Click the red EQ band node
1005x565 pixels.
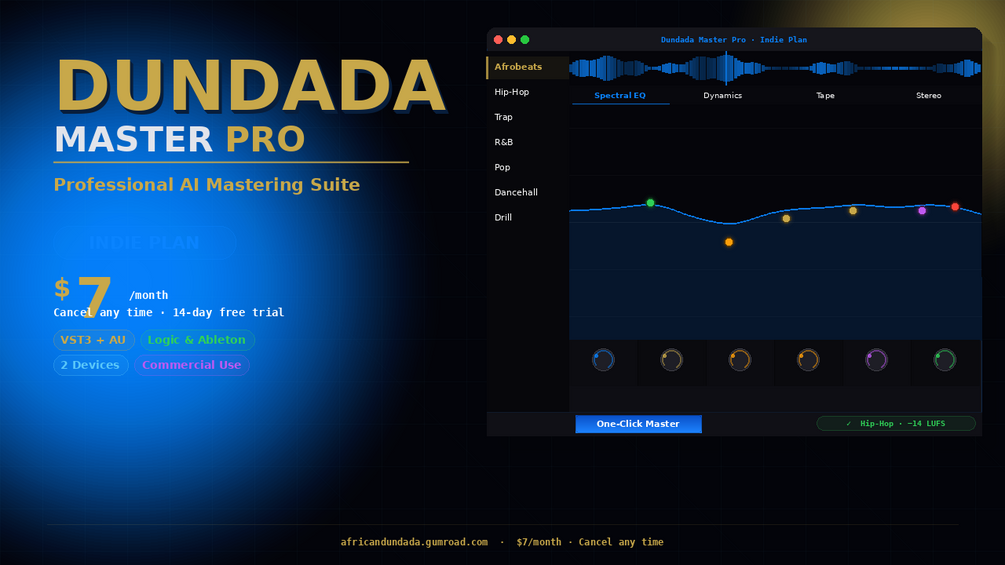click(955, 207)
